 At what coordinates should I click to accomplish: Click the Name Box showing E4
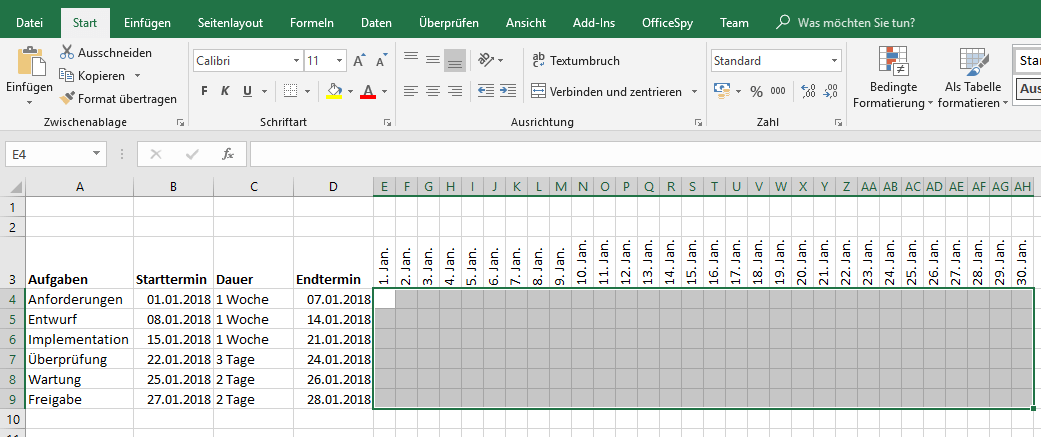47,154
